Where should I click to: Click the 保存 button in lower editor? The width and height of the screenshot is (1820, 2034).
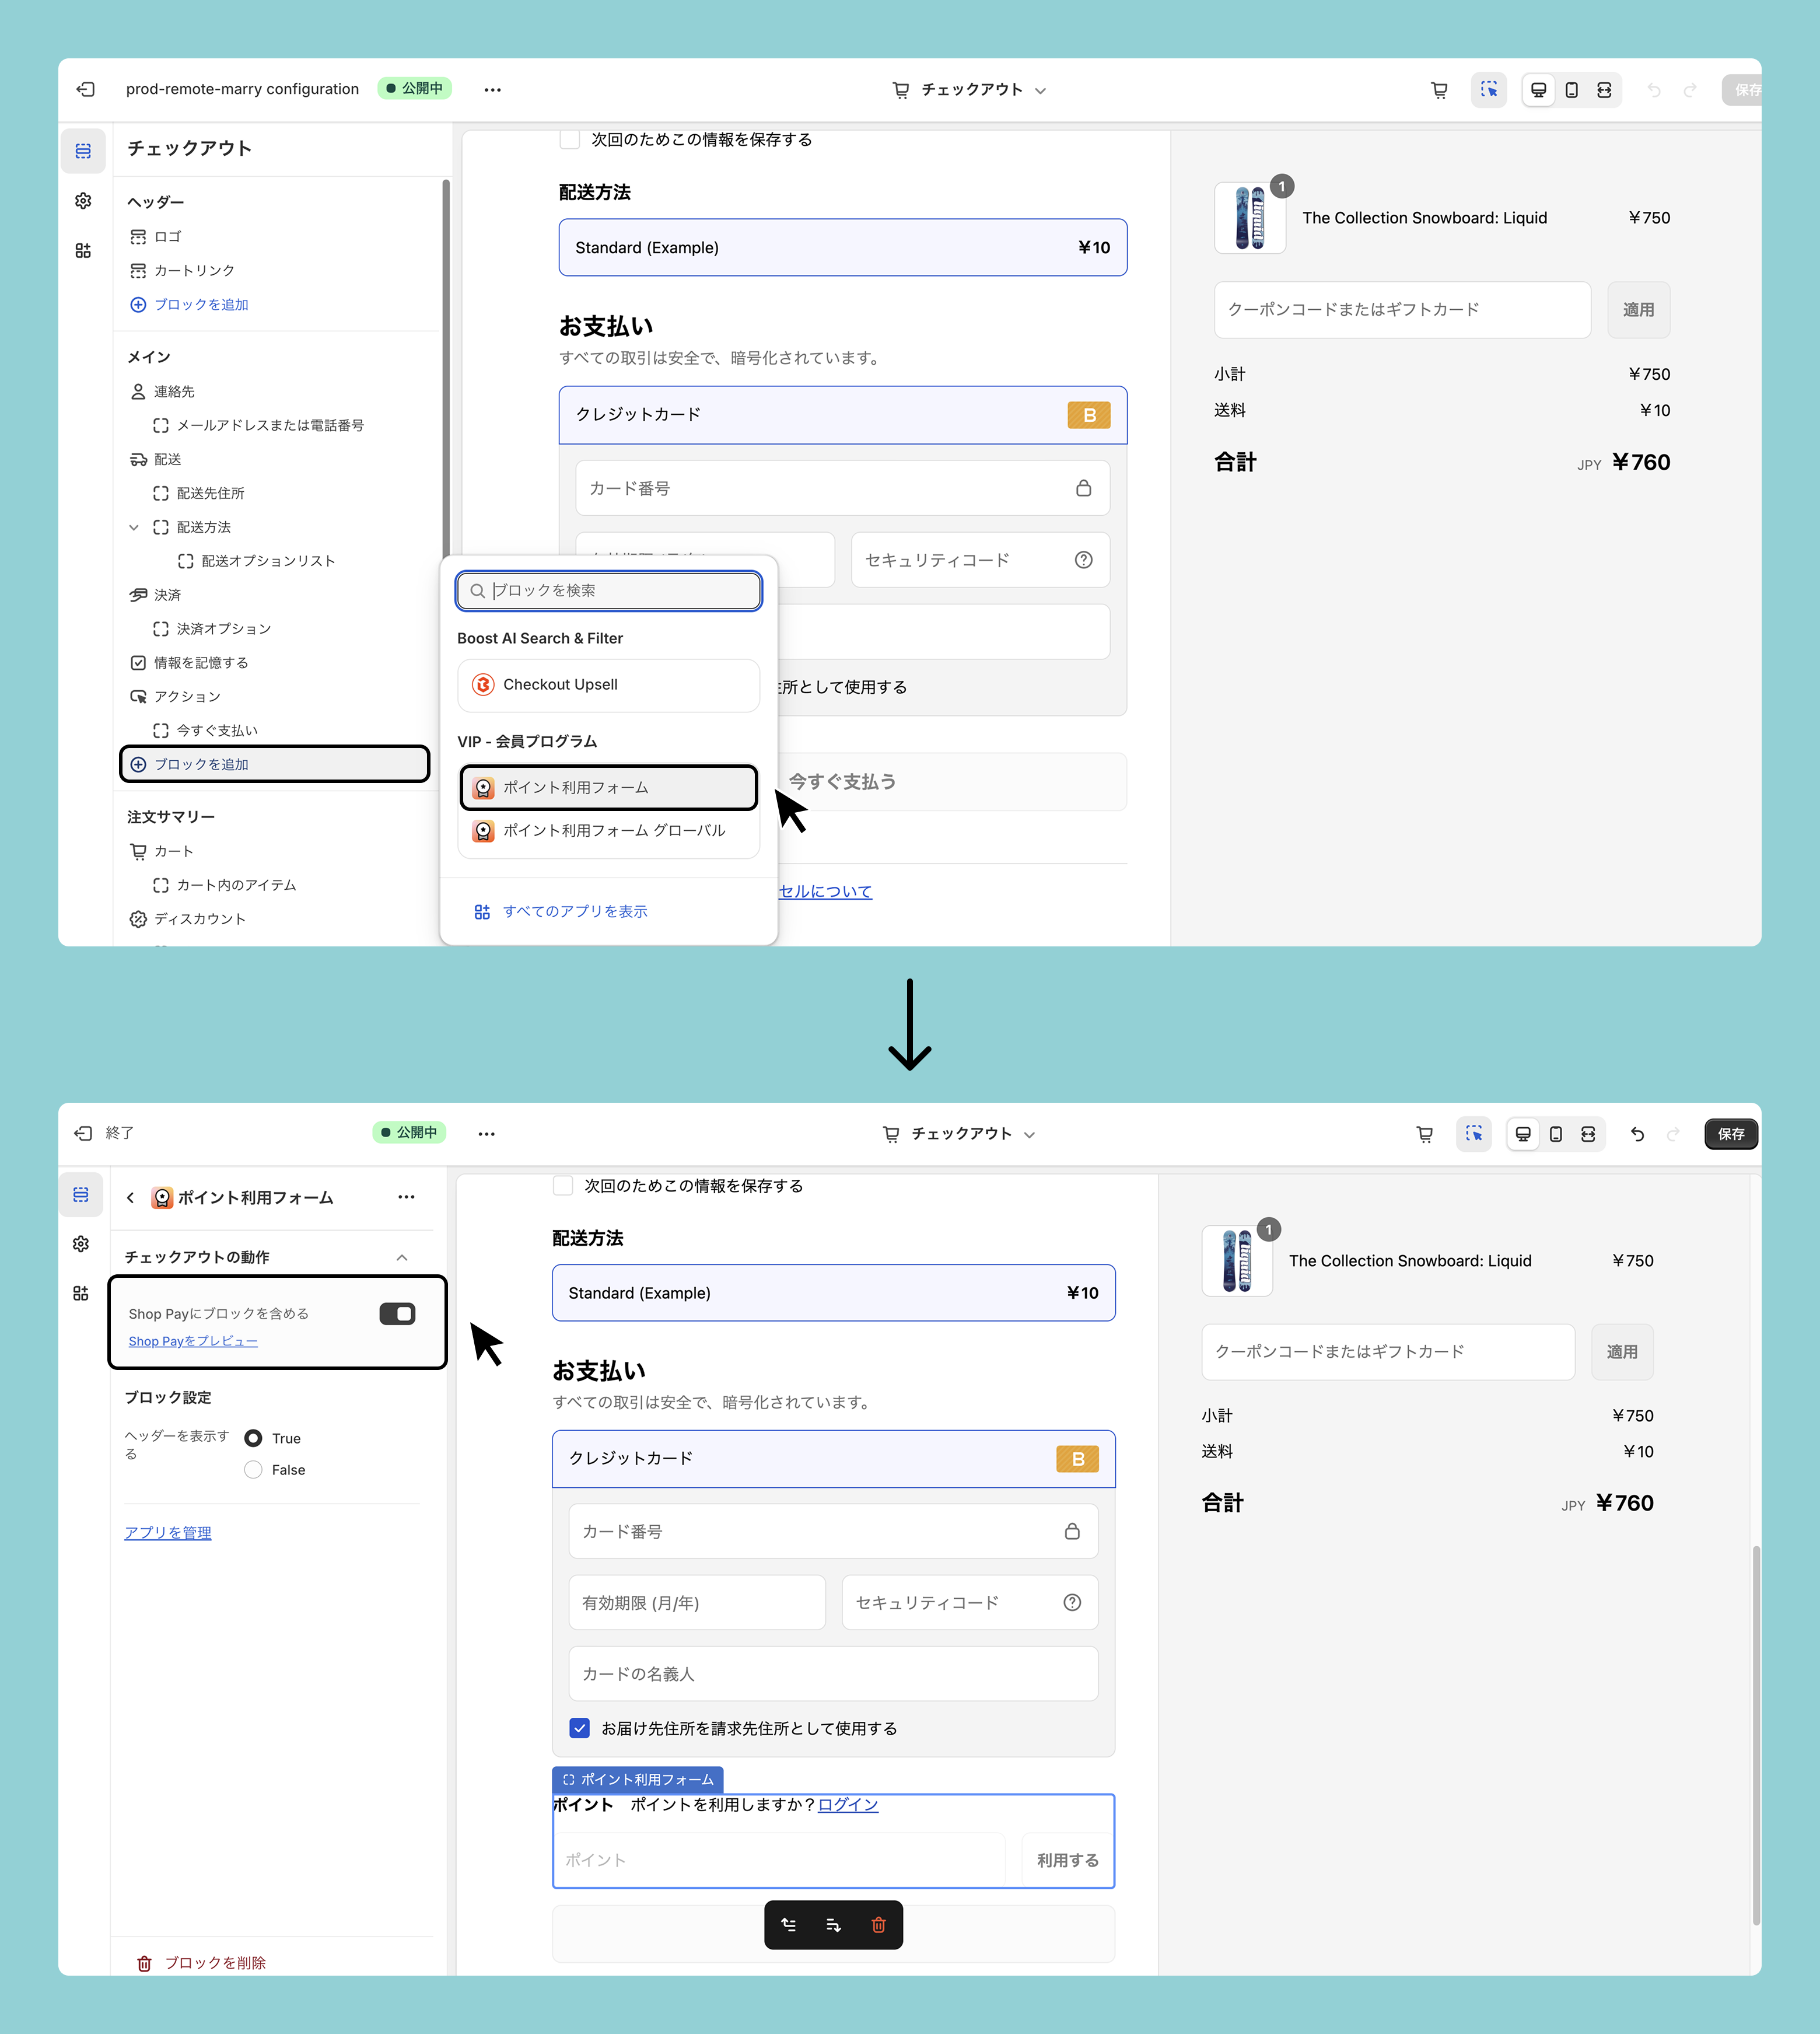point(1730,1134)
